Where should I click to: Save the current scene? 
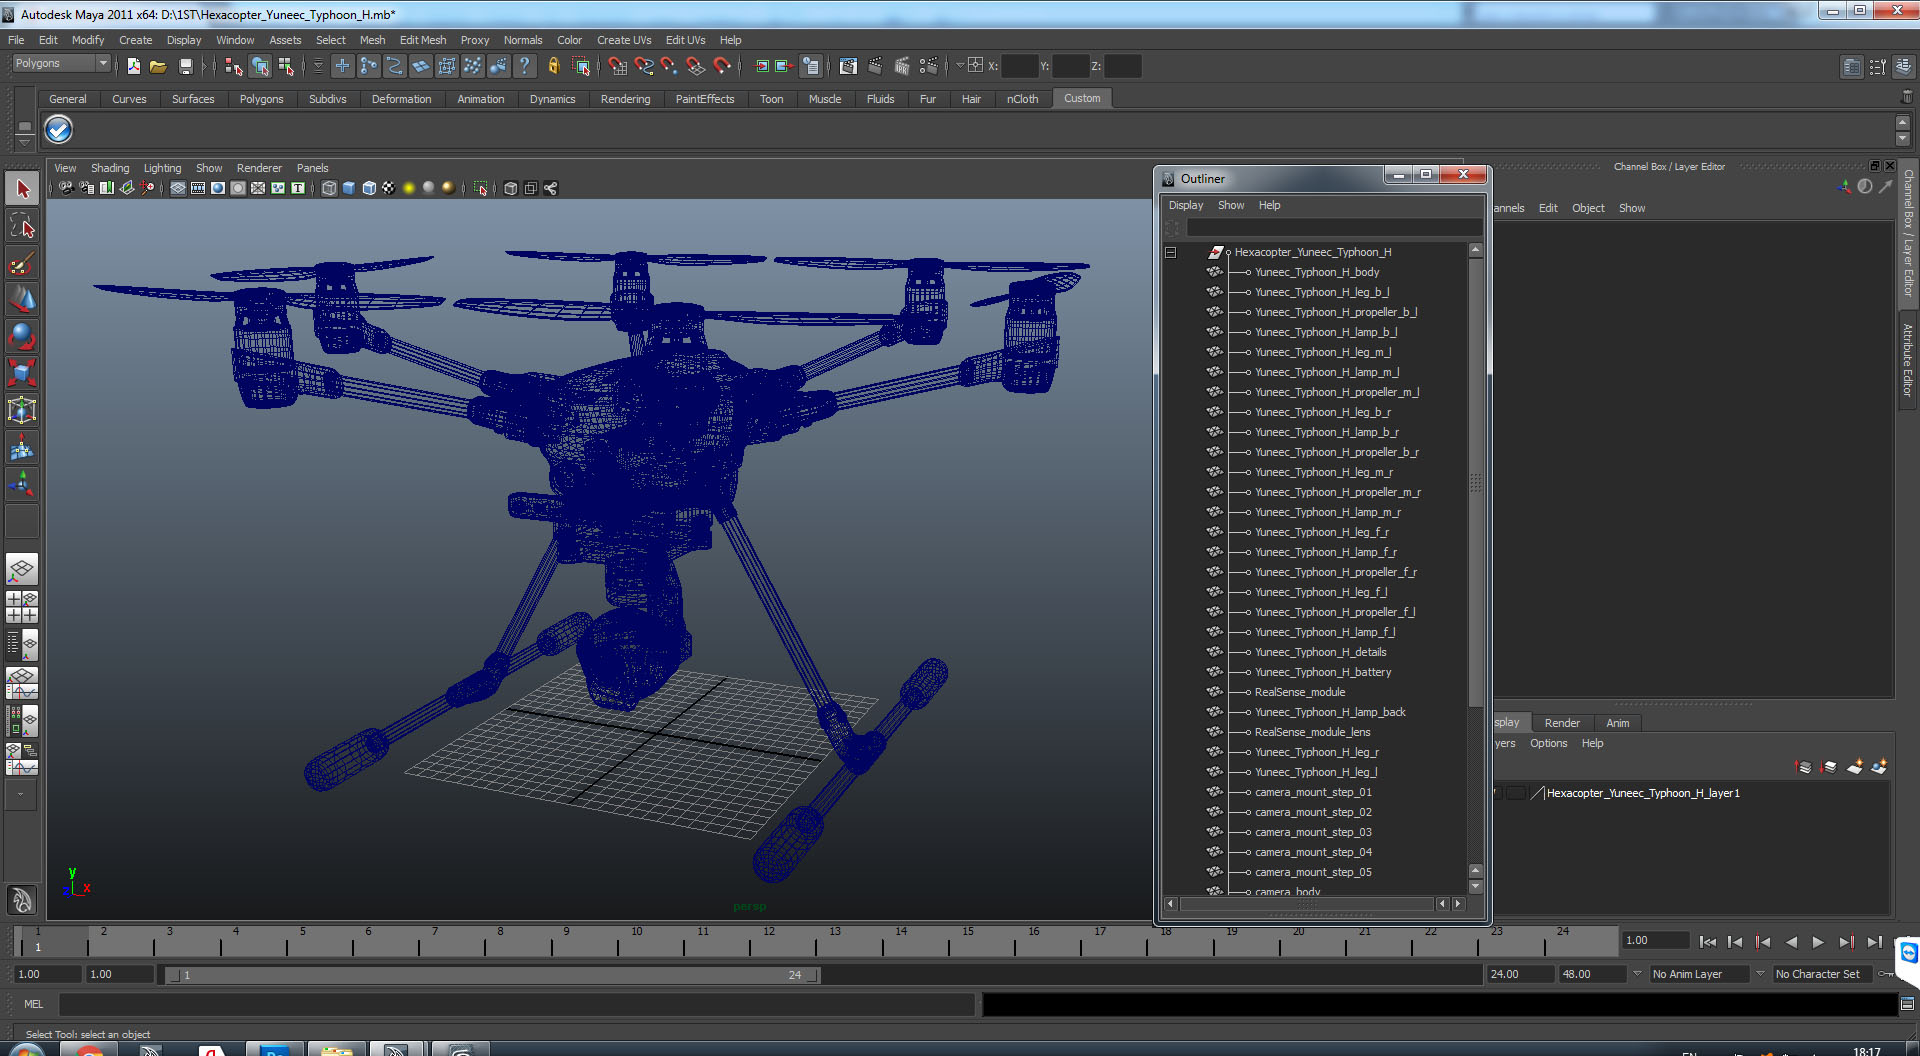(186, 66)
